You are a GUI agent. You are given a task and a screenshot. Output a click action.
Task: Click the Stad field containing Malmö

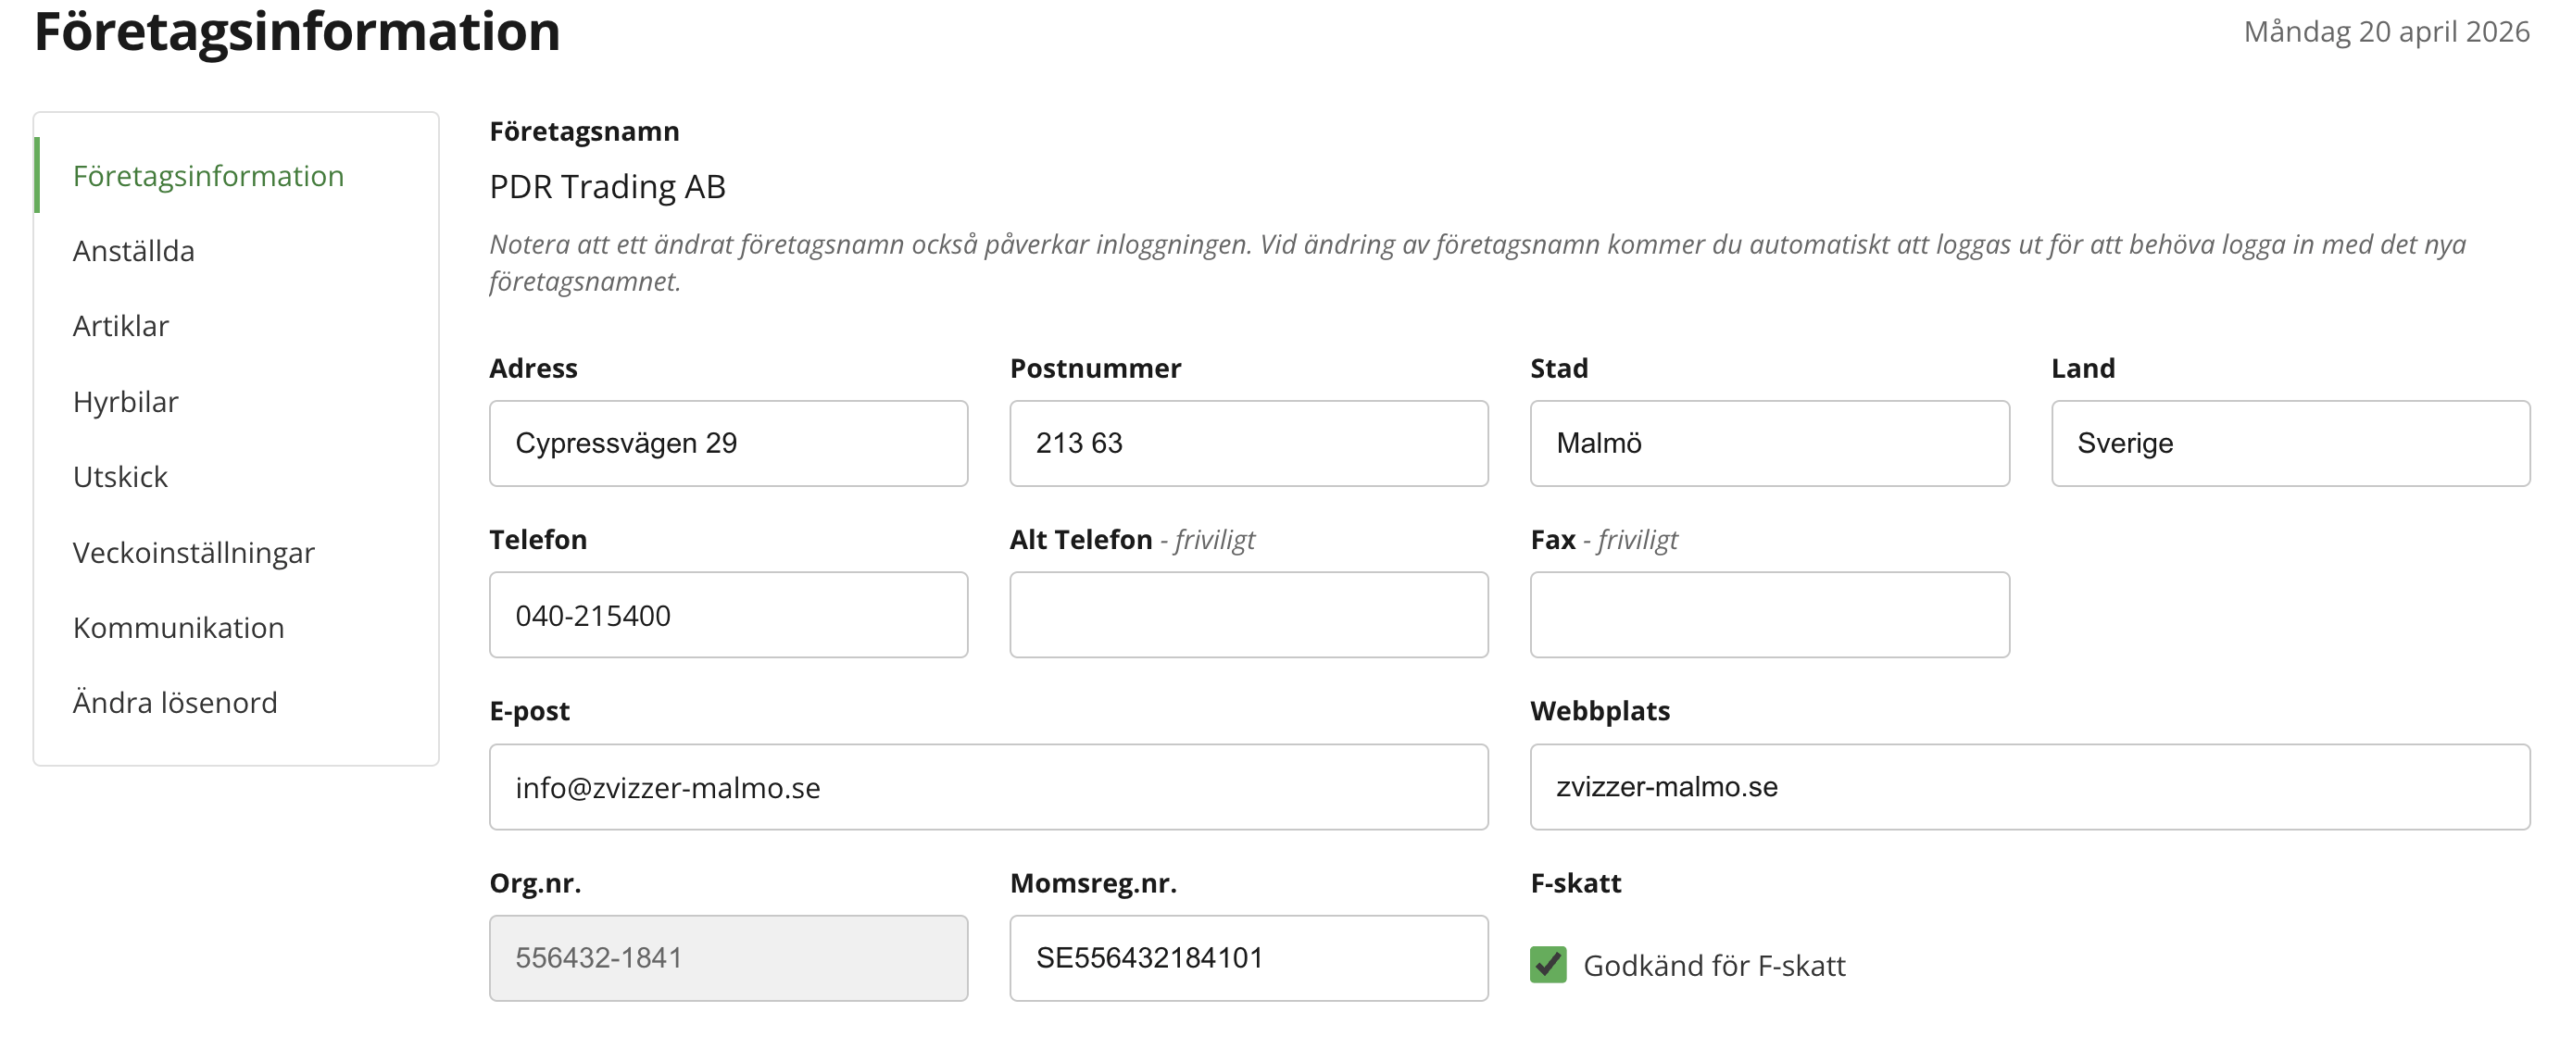[x=1769, y=443]
